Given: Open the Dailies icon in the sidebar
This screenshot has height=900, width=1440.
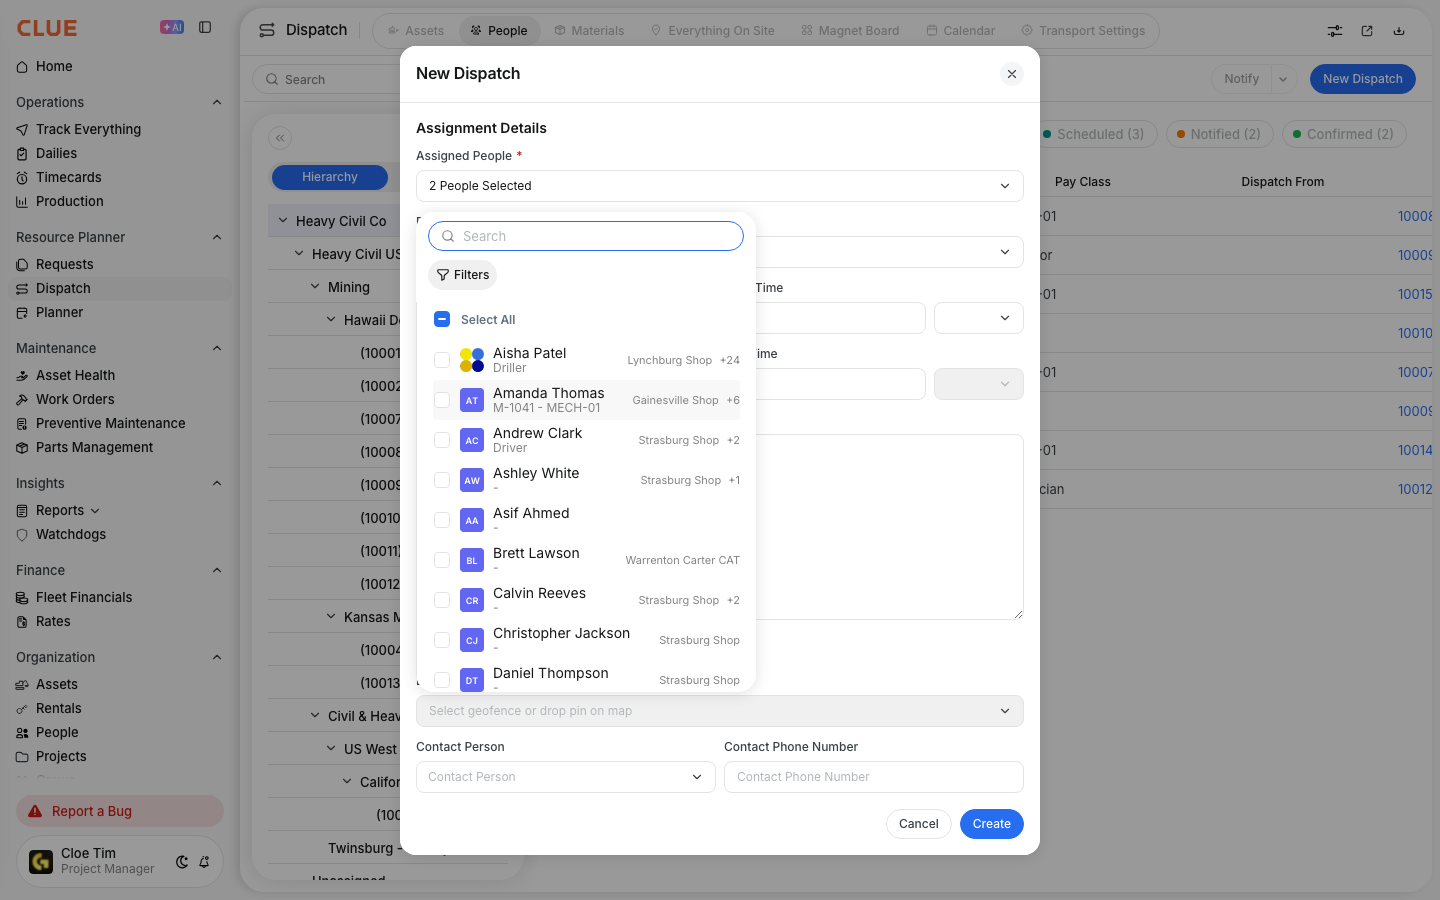Looking at the screenshot, I should (x=22, y=154).
